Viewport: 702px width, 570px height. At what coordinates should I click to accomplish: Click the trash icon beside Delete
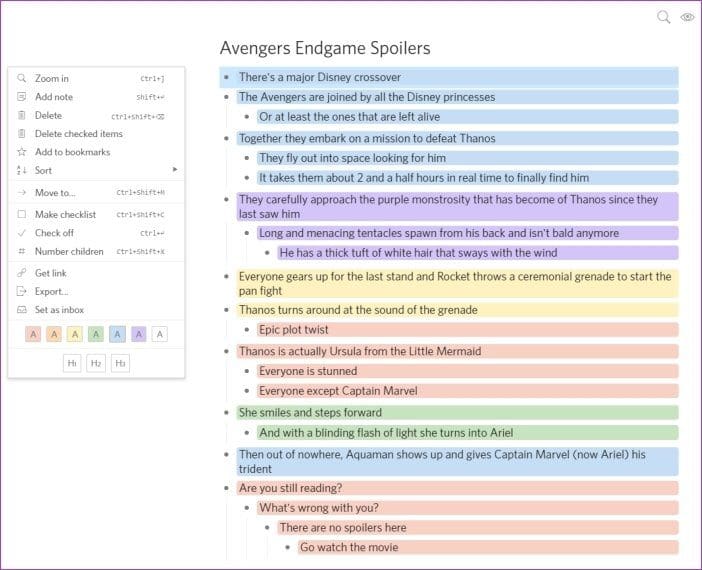21,116
